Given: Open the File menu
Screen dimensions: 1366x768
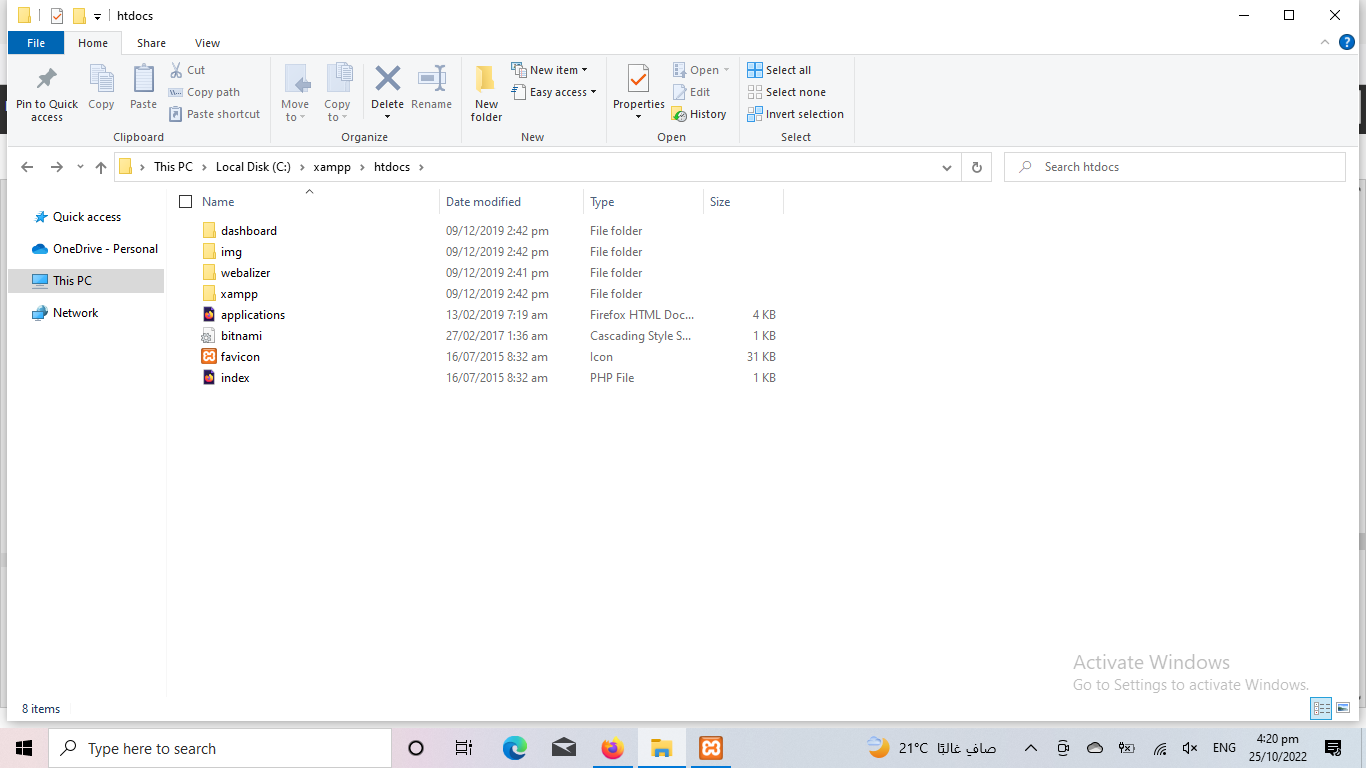Looking at the screenshot, I should coord(36,43).
